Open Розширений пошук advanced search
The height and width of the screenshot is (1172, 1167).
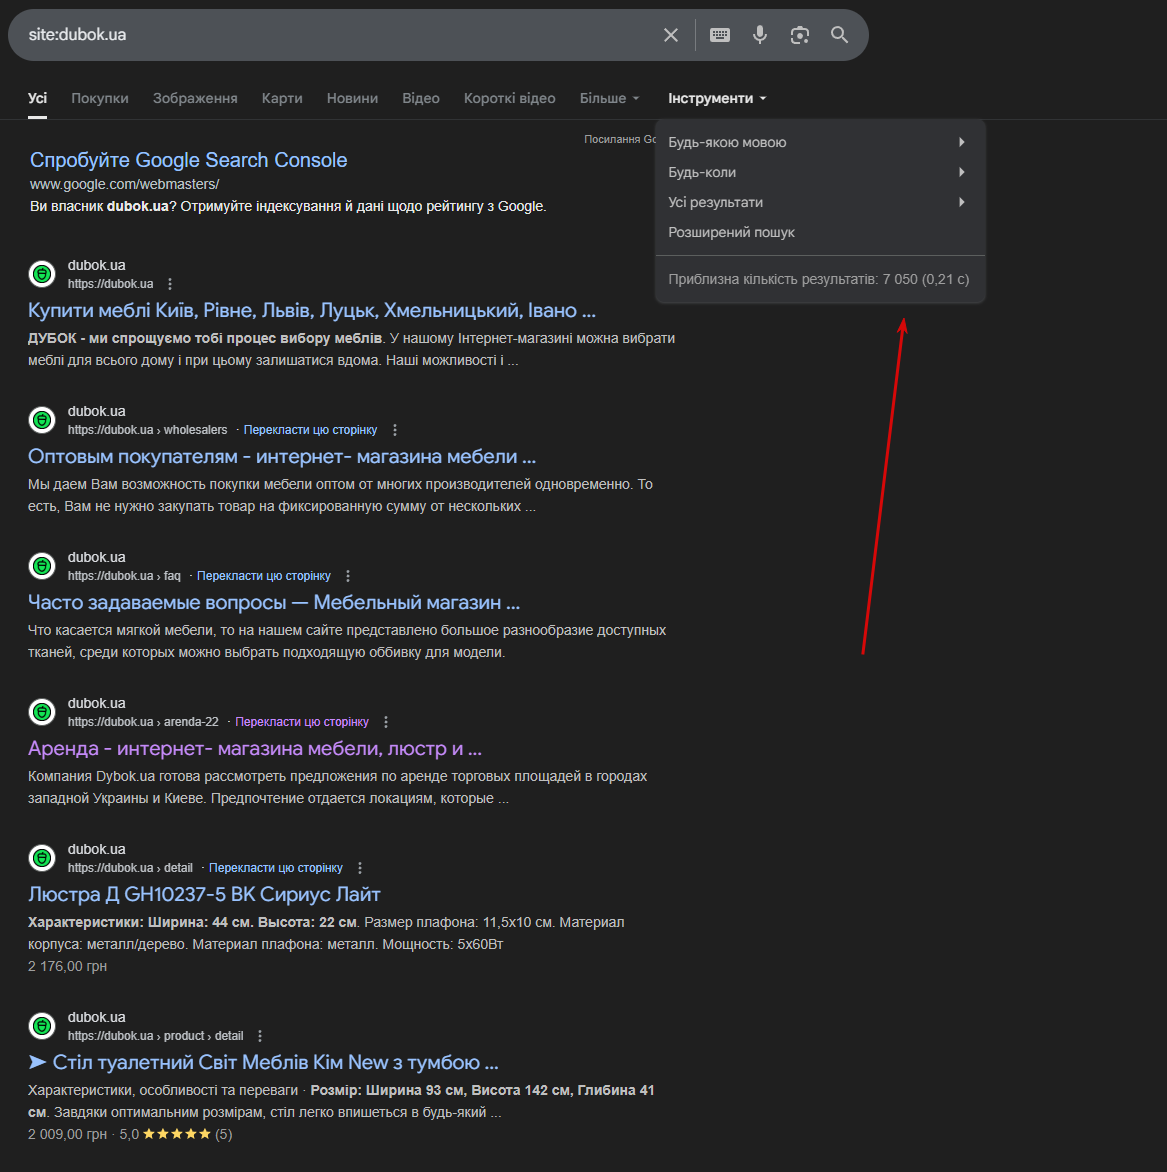(x=732, y=232)
